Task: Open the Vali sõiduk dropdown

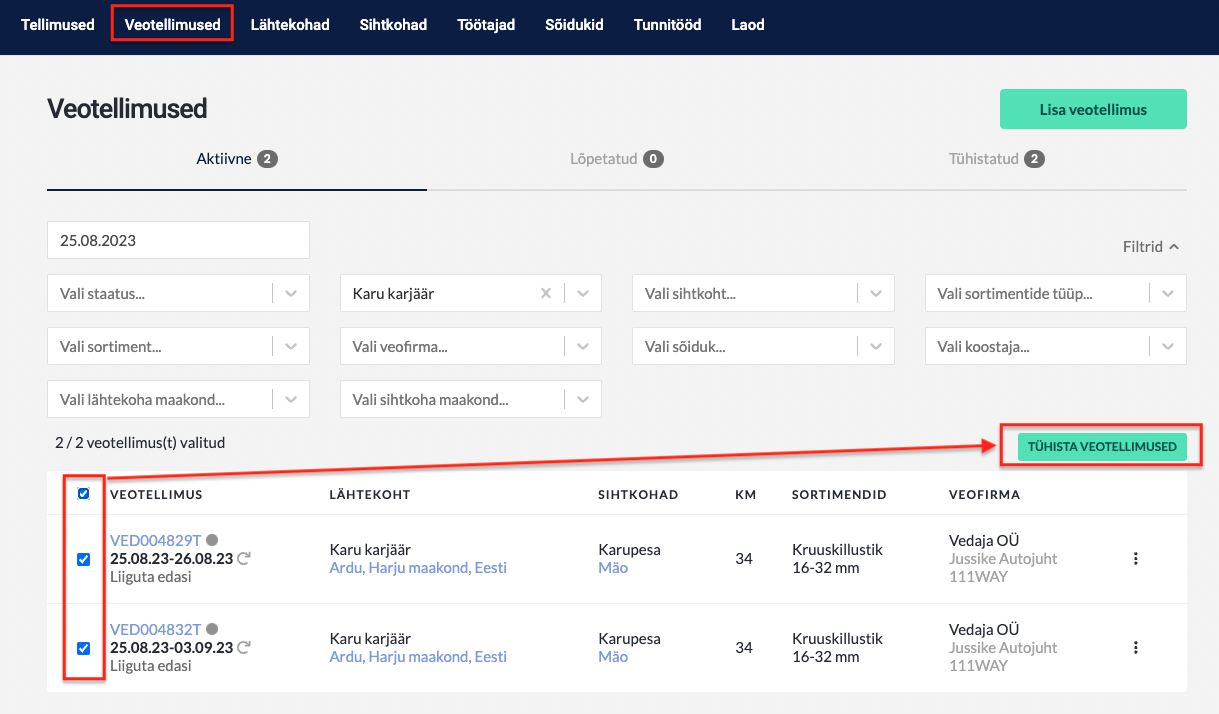Action: (x=763, y=347)
